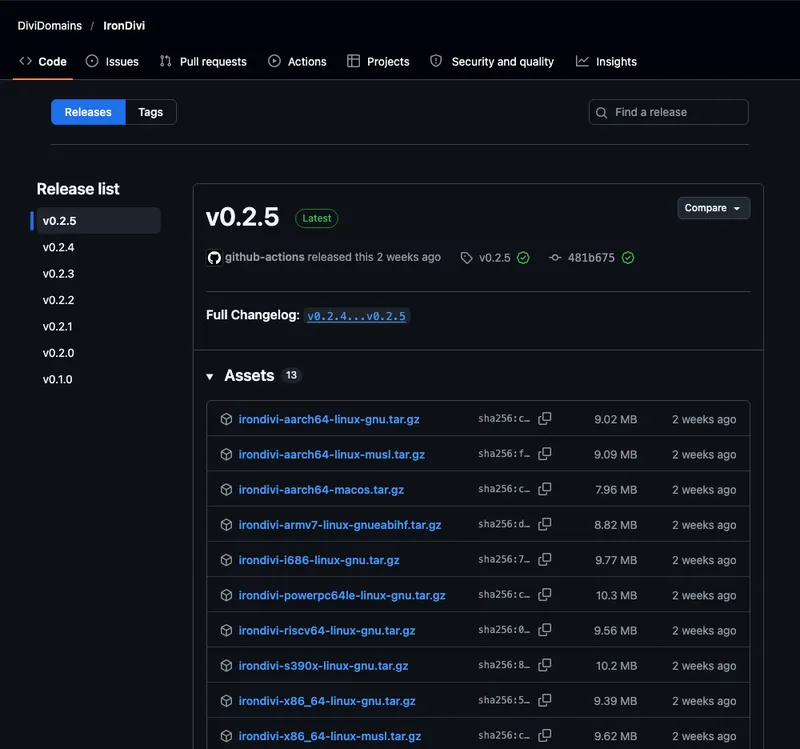The height and width of the screenshot is (749, 800).
Task: Go to Pull requests tab
Action: point(203,61)
